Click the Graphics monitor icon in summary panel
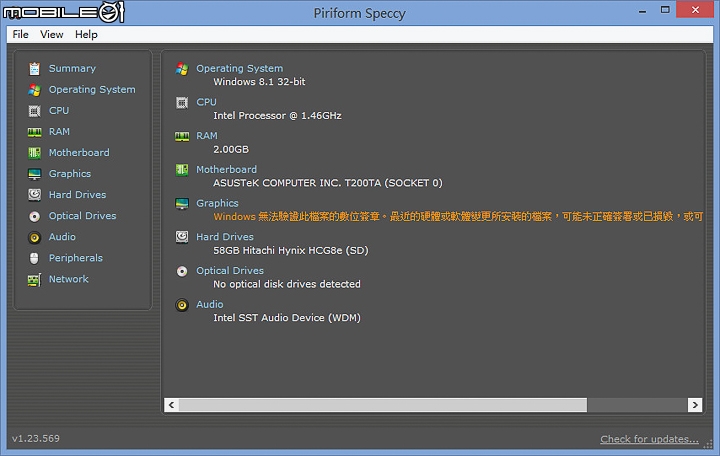The width and height of the screenshot is (720, 456). click(x=182, y=203)
